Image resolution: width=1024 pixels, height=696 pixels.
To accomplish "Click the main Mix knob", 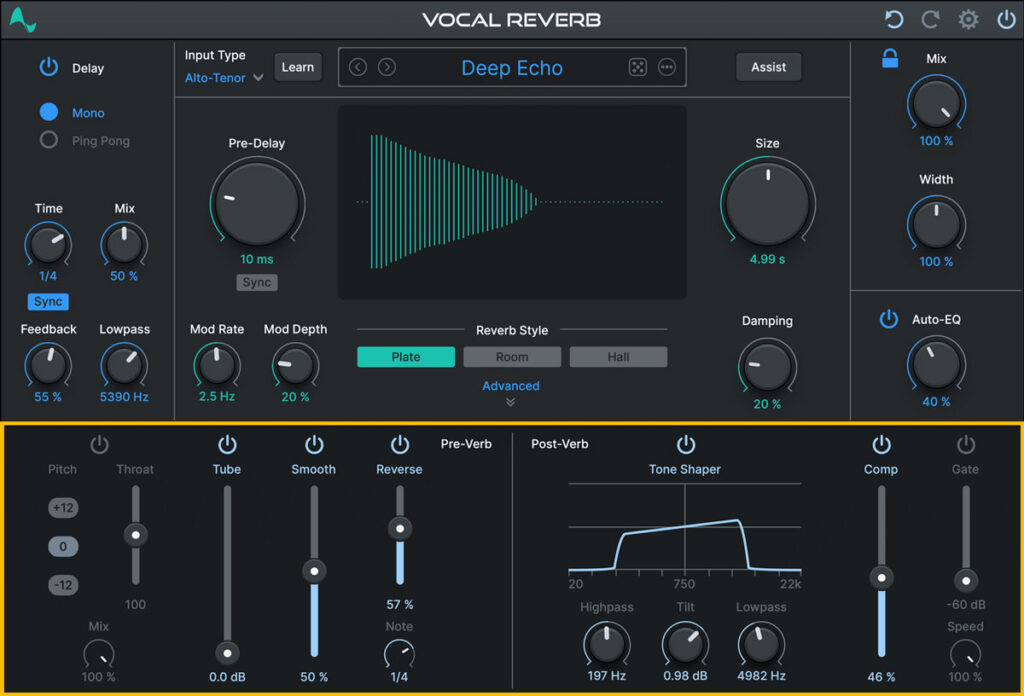I will (936, 104).
